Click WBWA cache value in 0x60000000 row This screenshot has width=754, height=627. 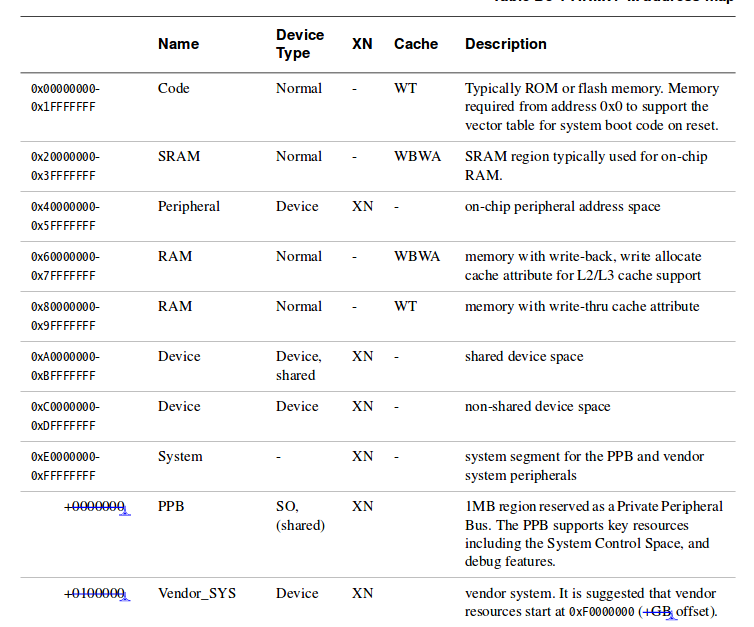point(417,257)
